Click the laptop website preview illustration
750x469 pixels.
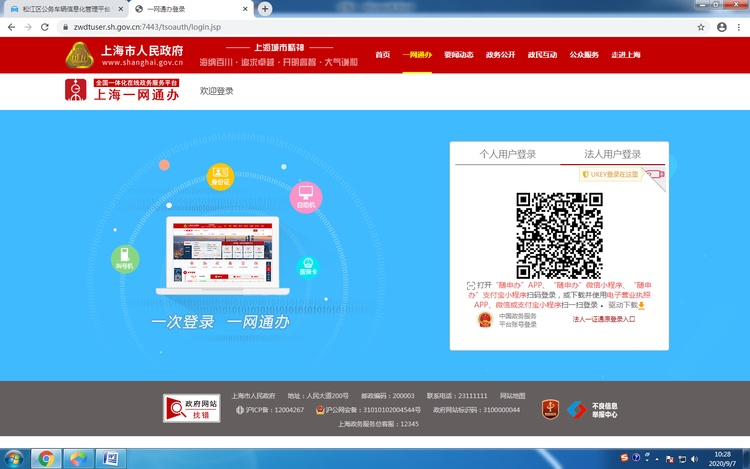pyautogui.click(x=223, y=256)
